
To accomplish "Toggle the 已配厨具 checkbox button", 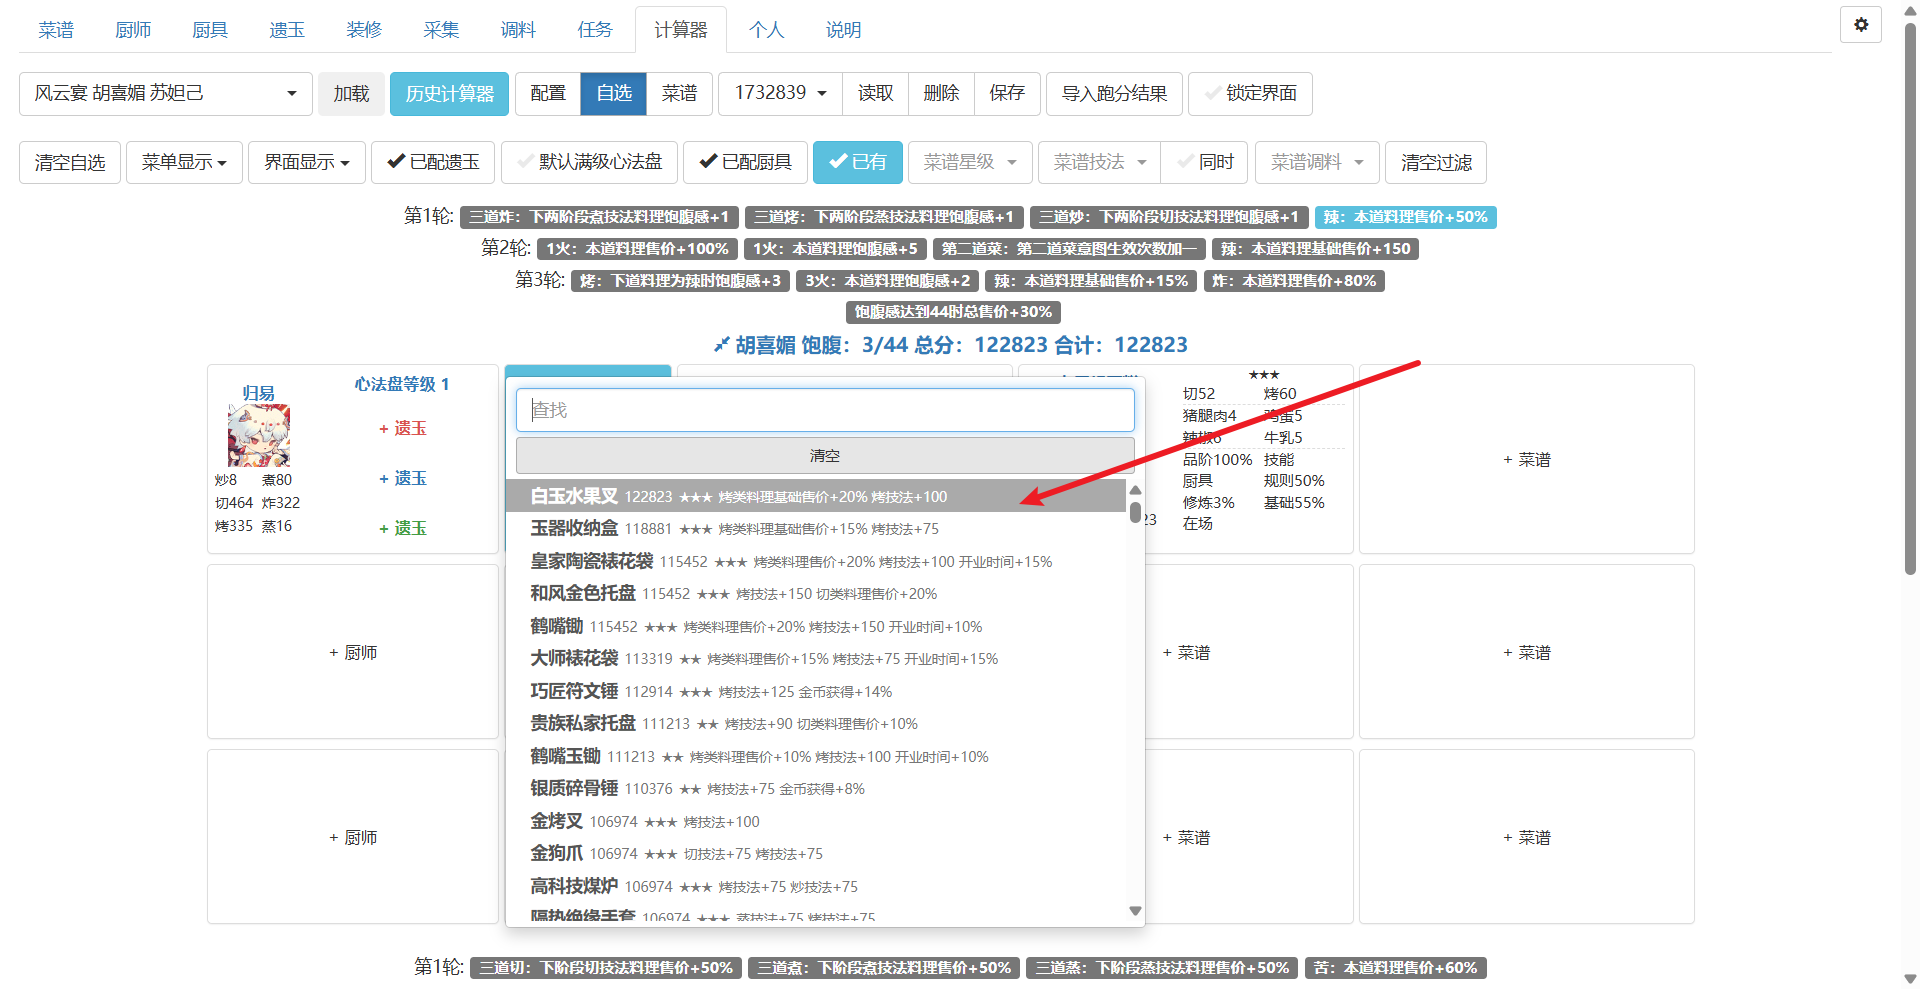I will coord(745,162).
